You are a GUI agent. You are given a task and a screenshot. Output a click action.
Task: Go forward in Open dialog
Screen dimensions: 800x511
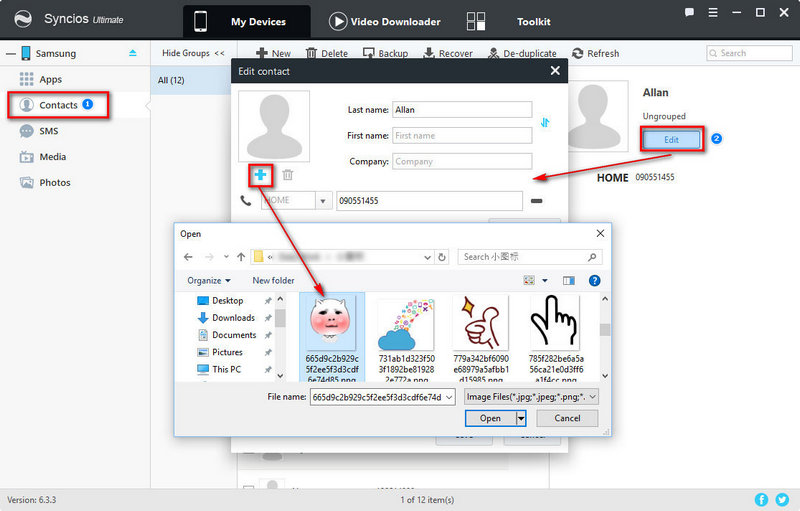point(209,257)
